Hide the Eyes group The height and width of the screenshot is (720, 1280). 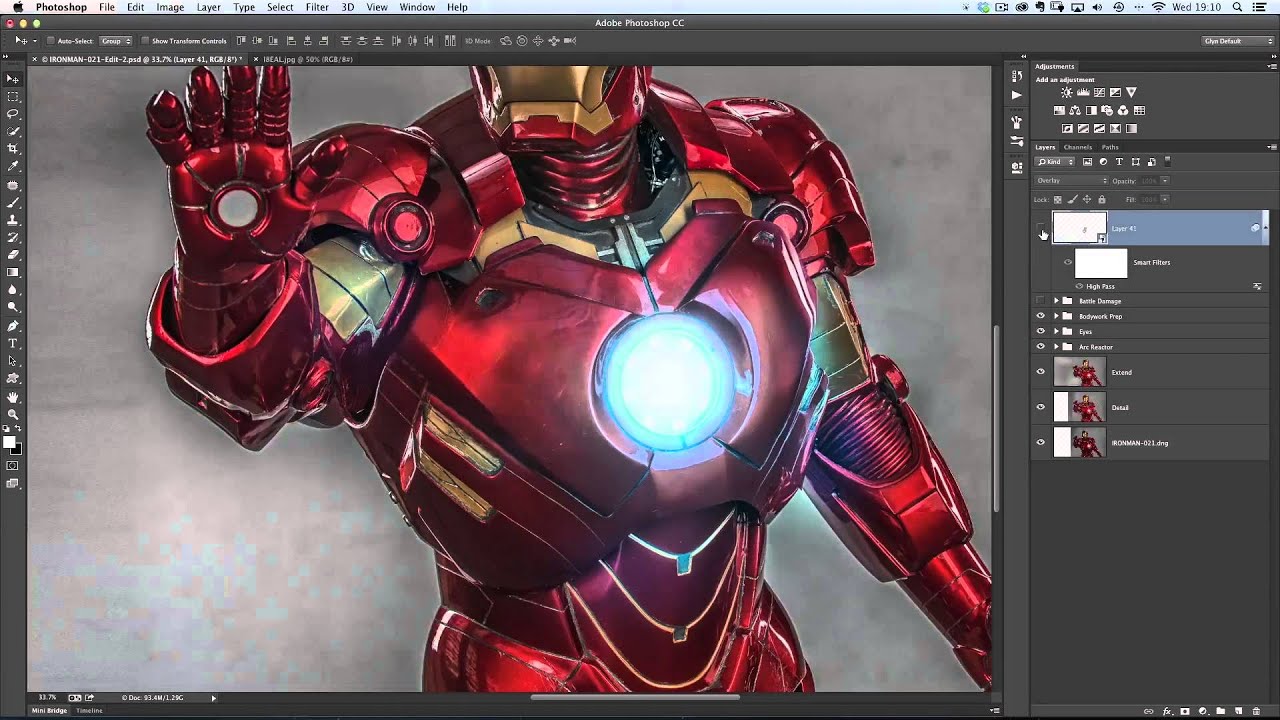point(1041,331)
